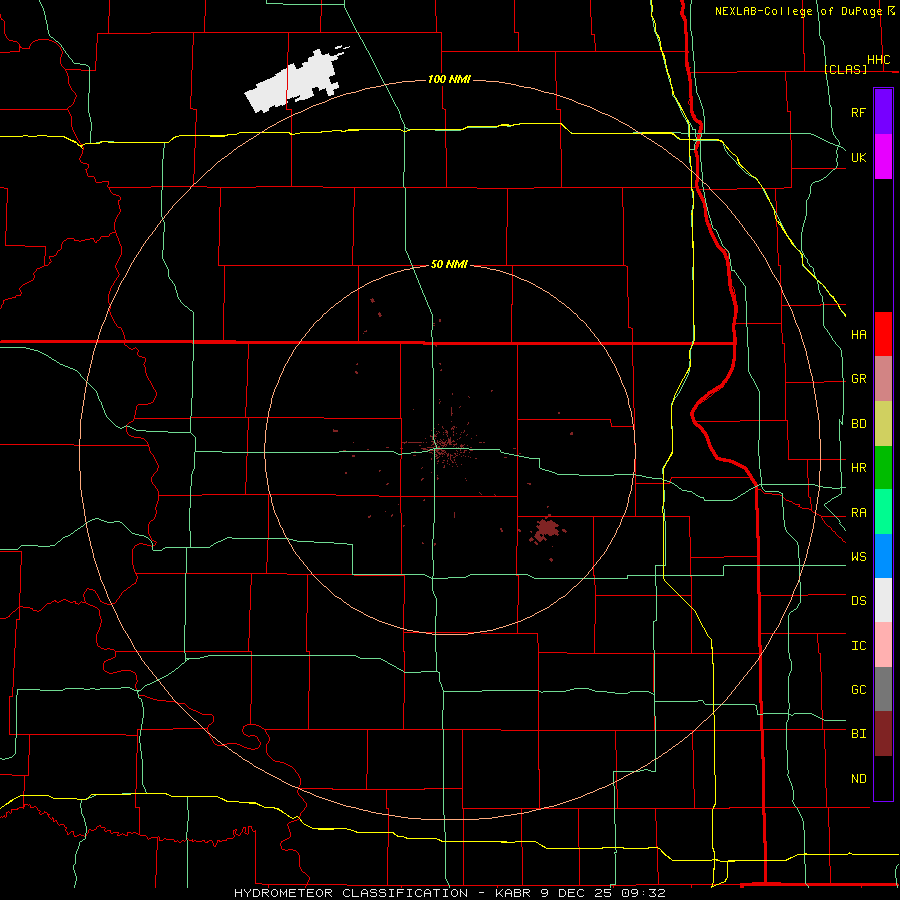The height and width of the screenshot is (900, 900).
Task: Click the HR green legend swatch
Action: pos(883,468)
